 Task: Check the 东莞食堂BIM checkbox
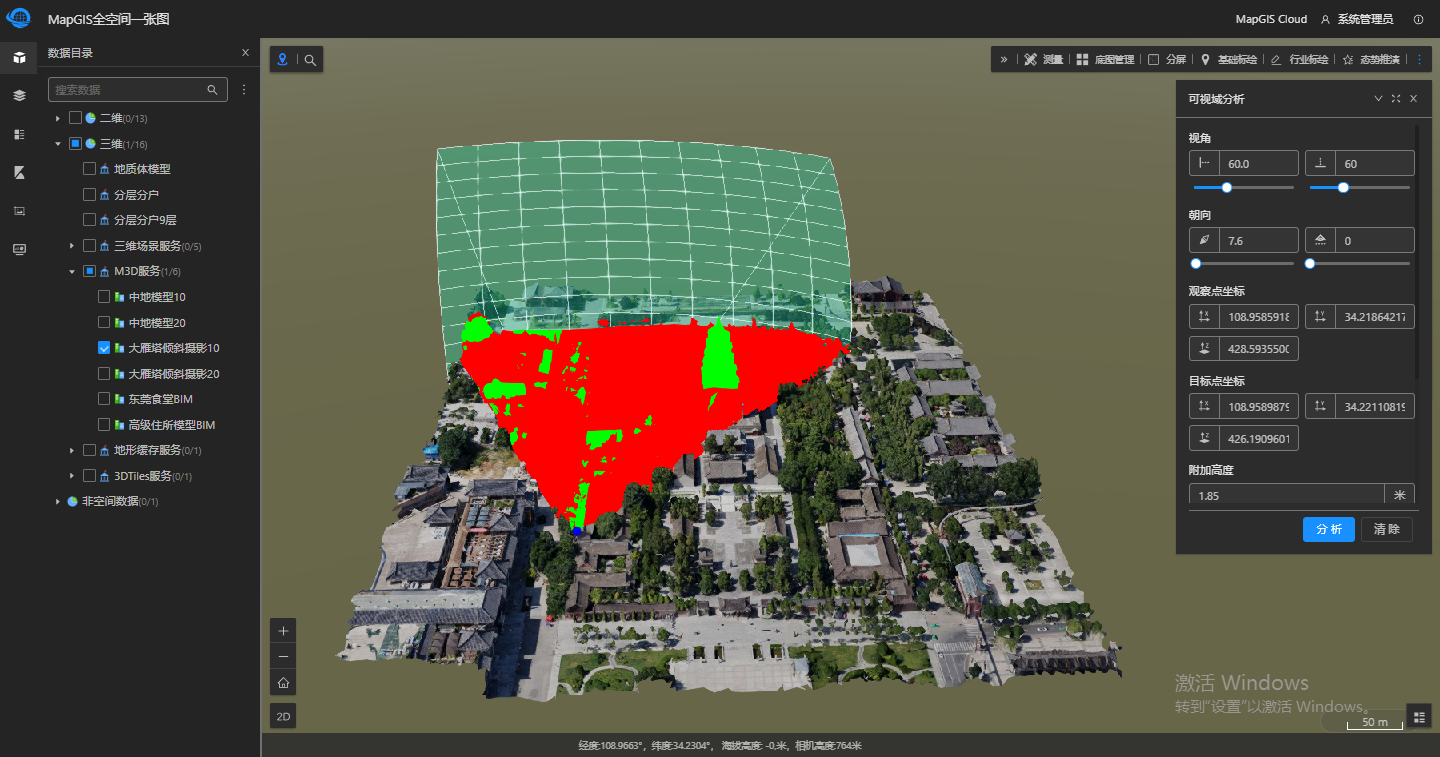pyautogui.click(x=104, y=399)
